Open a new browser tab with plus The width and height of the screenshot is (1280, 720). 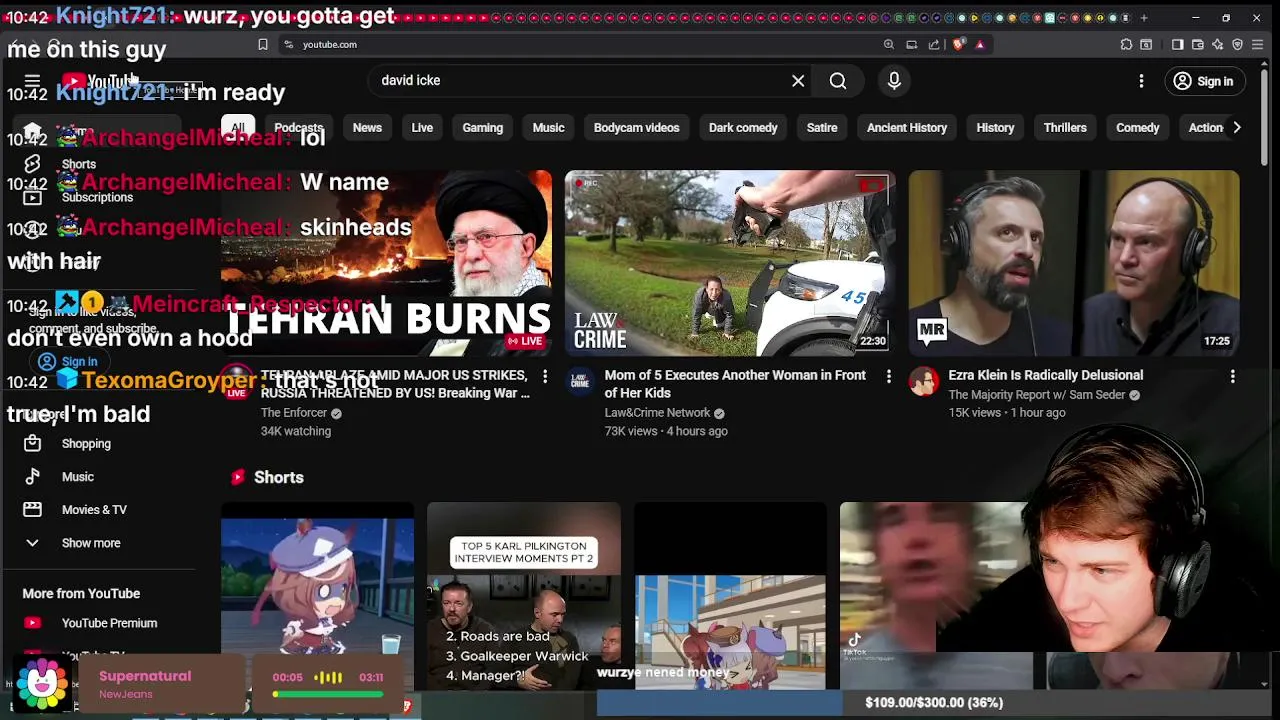pos(1144,17)
